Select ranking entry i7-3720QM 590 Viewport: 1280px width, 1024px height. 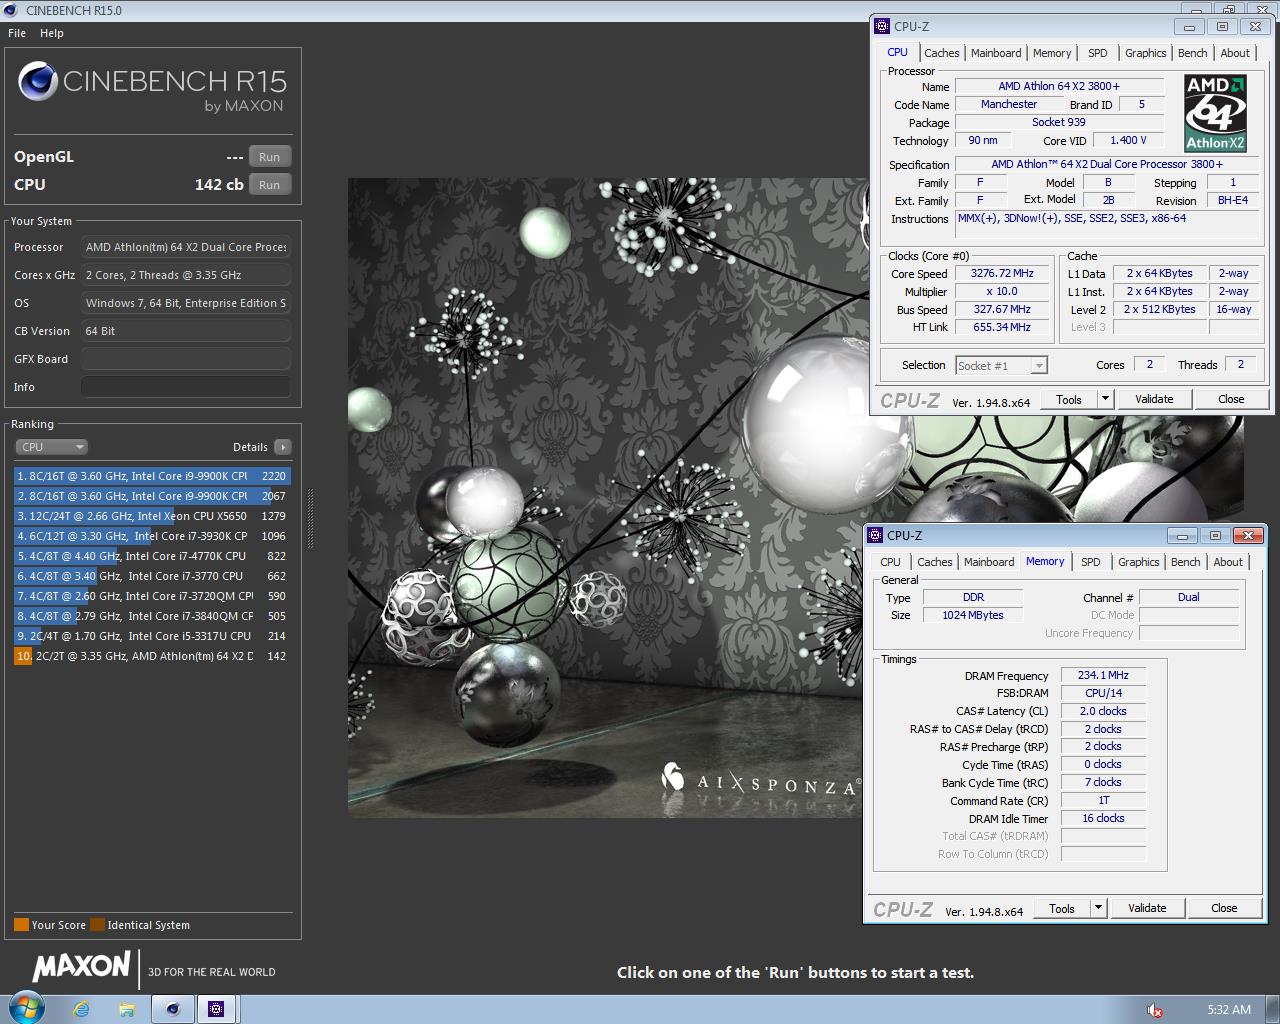tap(152, 596)
